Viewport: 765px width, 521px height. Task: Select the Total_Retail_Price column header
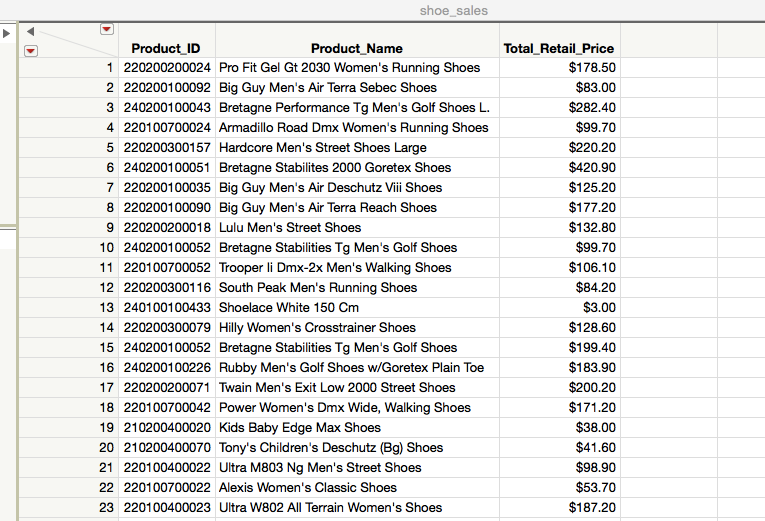tap(559, 48)
